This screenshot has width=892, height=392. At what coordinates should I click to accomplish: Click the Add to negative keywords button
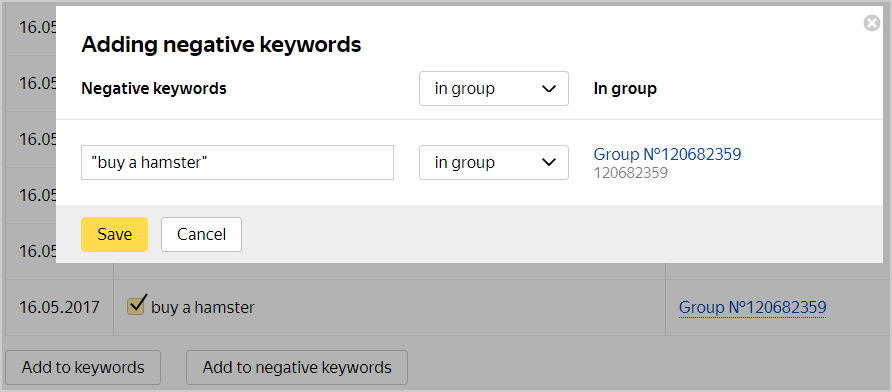297,368
